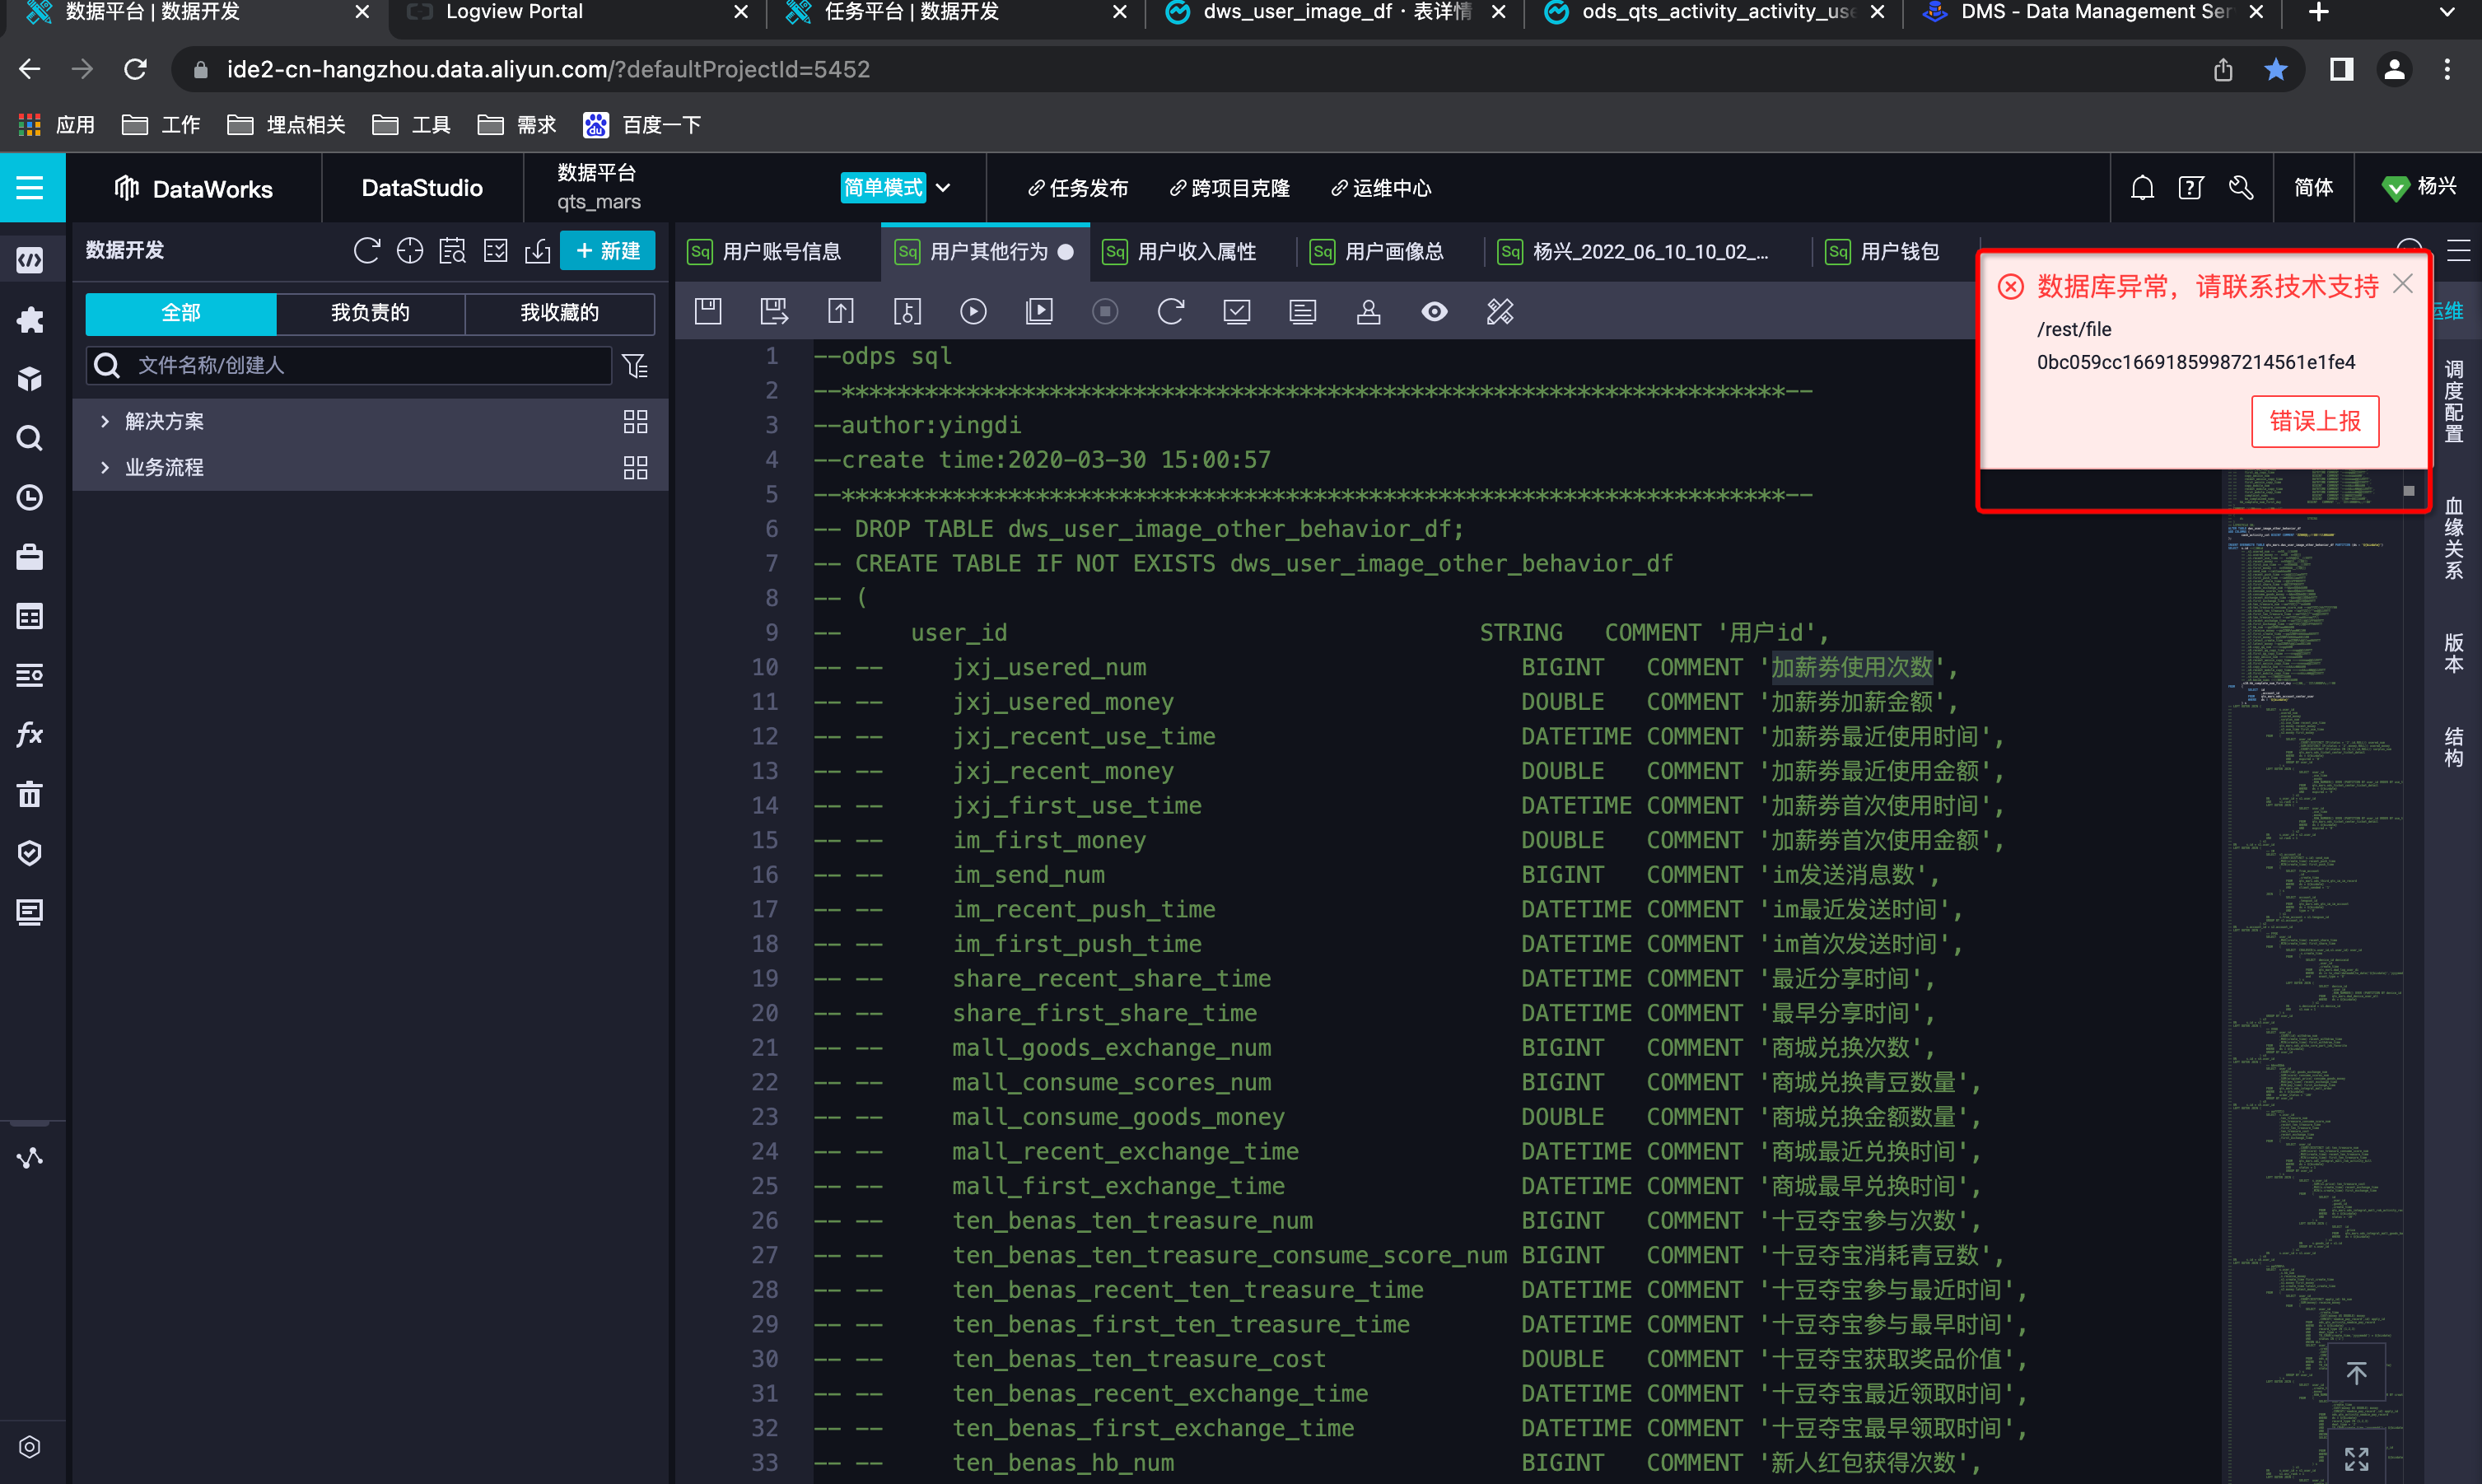
Task: Open a new browser tab
Action: click(x=2319, y=12)
